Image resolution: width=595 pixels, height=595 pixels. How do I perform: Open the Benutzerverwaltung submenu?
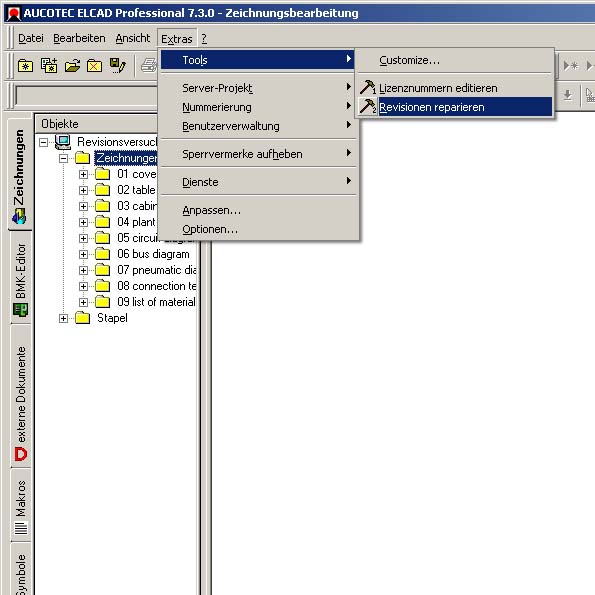[257, 126]
